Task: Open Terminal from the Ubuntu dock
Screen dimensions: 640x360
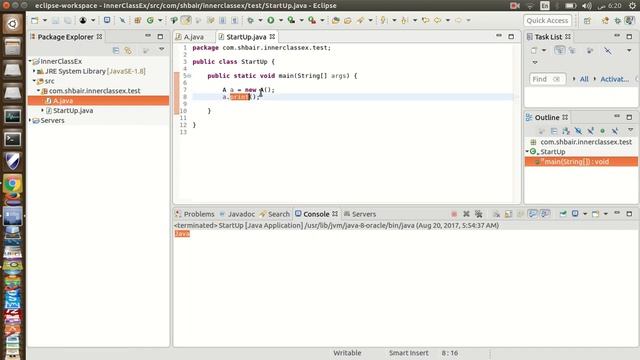Action: pyautogui.click(x=13, y=139)
